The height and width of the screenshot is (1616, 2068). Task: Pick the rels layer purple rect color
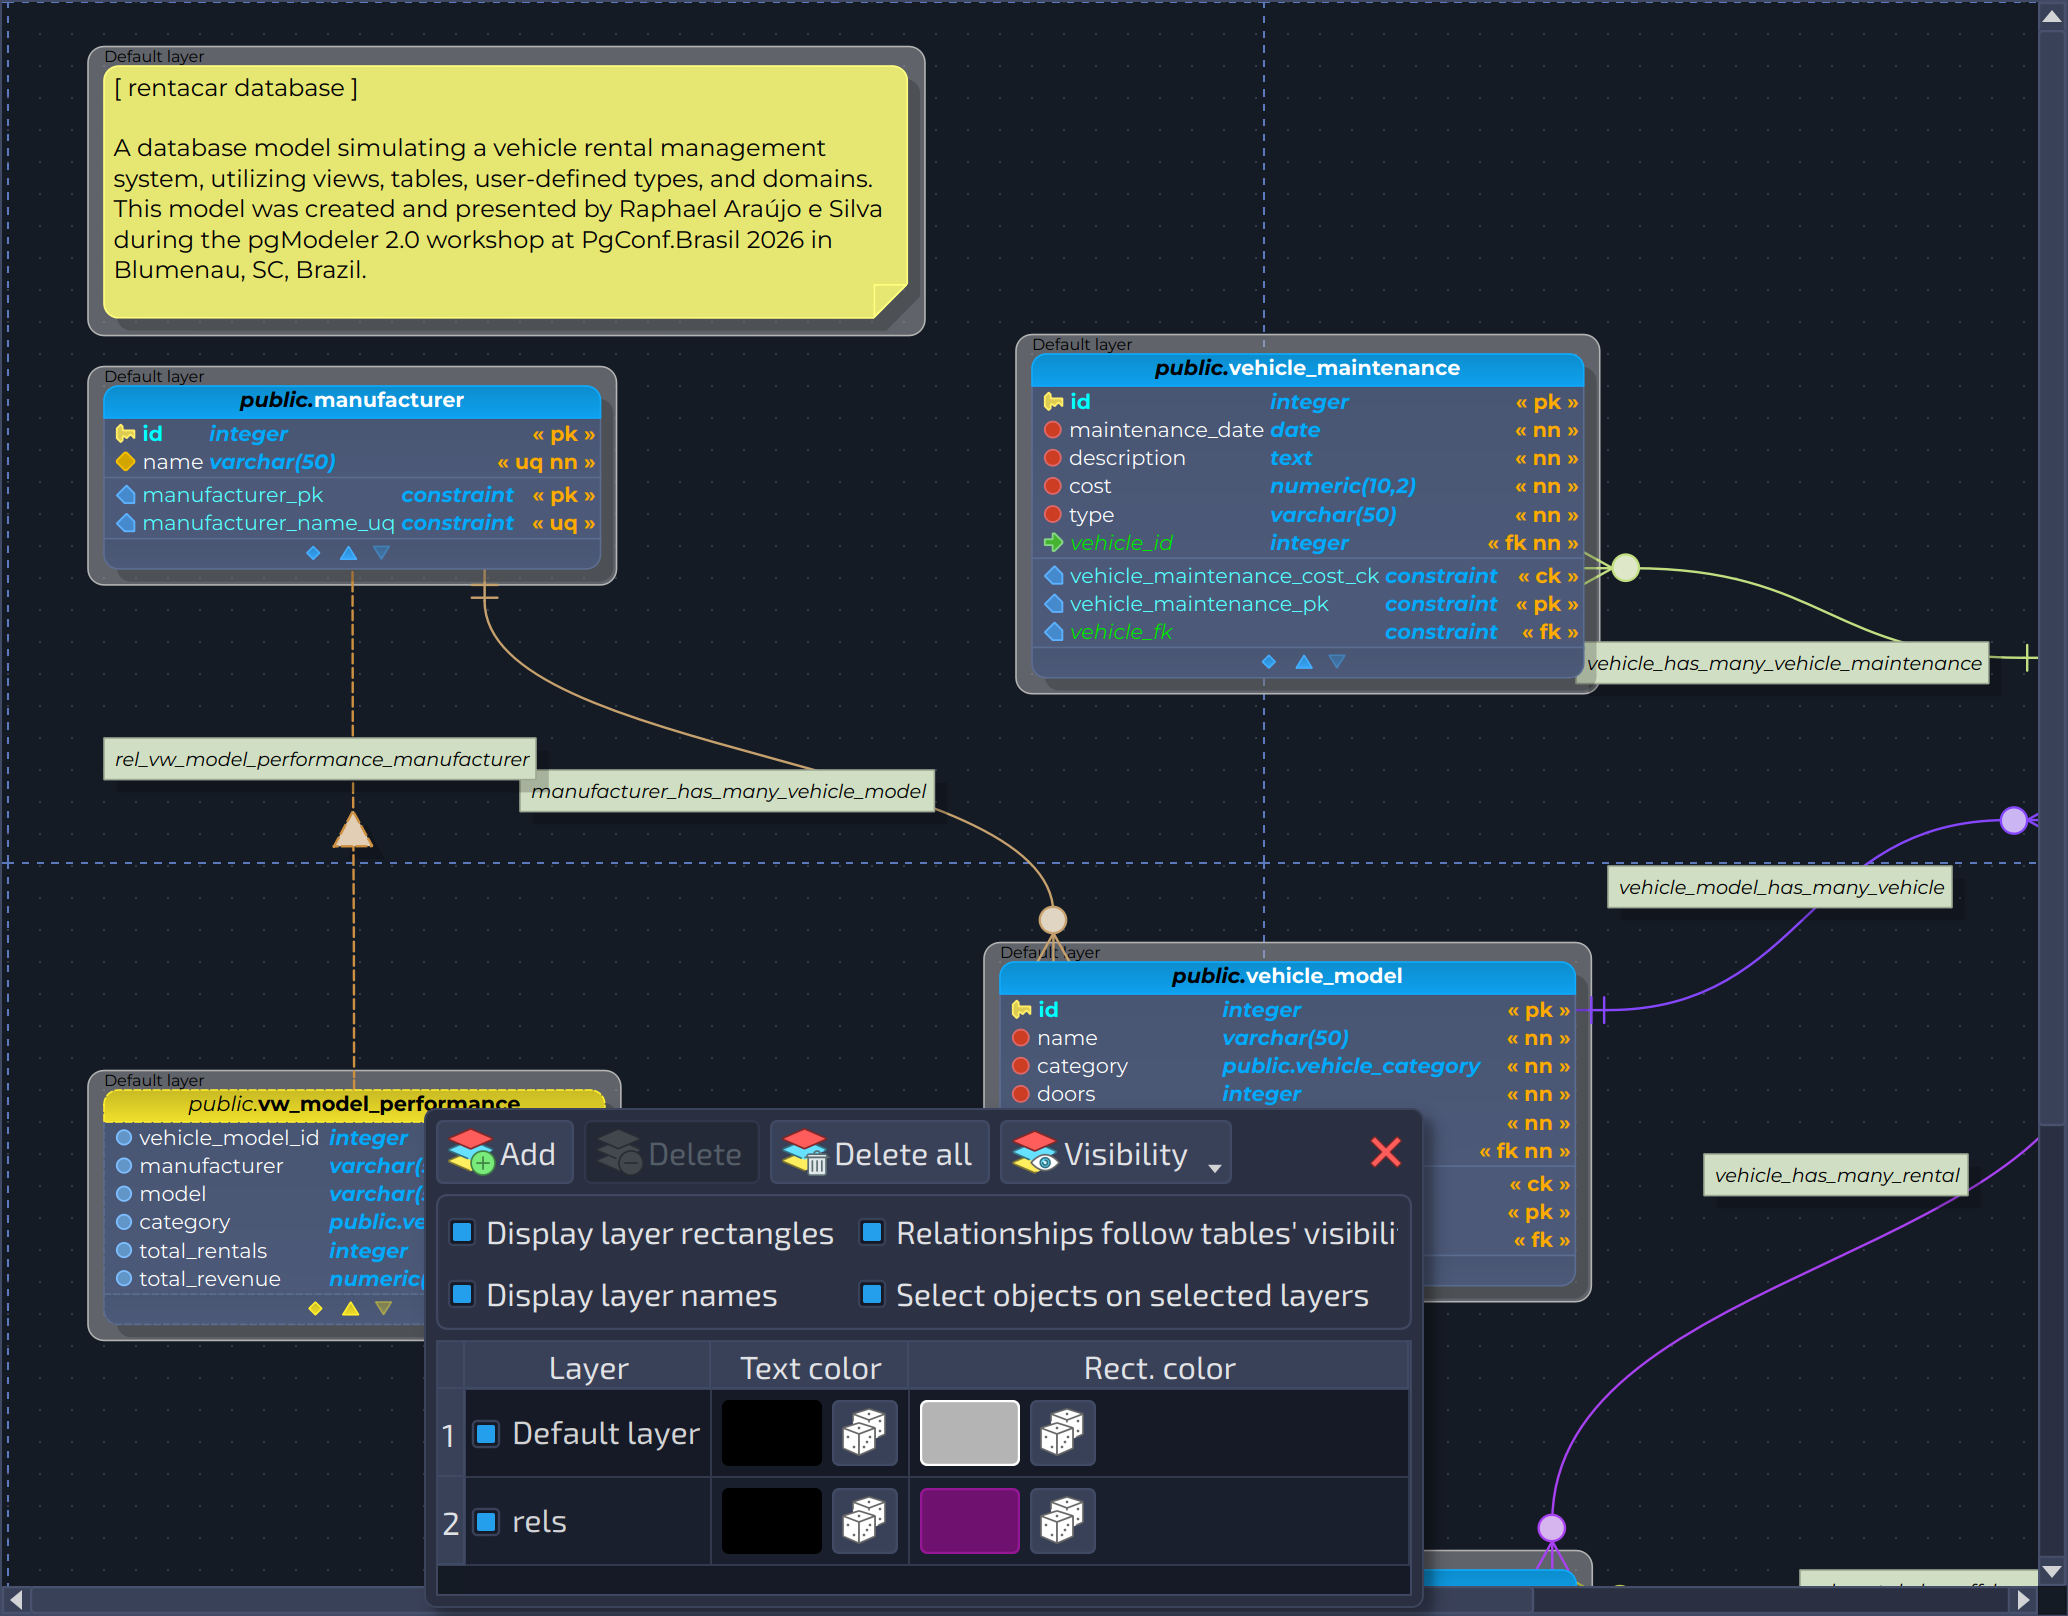970,1521
